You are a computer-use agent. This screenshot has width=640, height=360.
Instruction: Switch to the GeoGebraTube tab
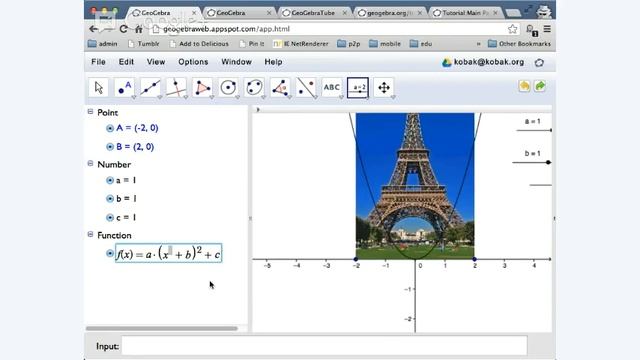point(314,13)
